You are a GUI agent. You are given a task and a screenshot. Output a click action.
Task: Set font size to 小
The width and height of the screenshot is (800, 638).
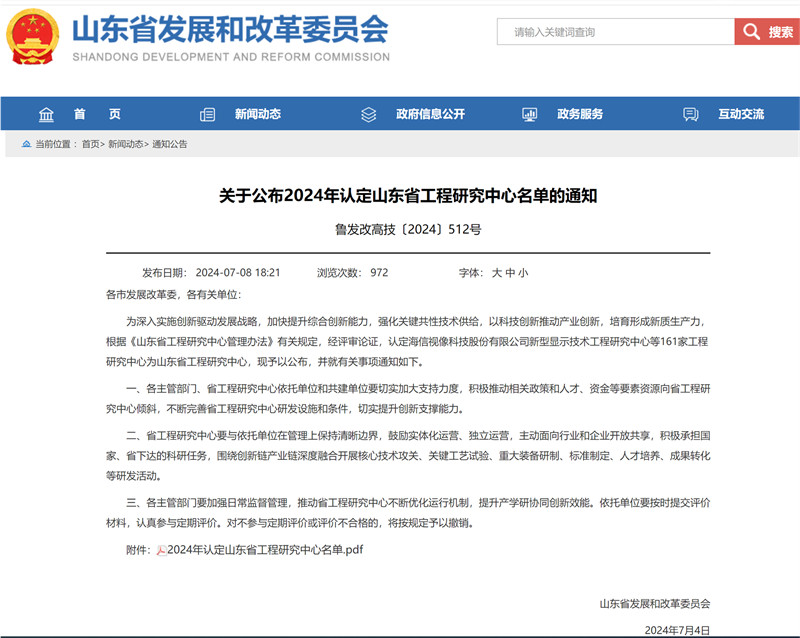523,273
